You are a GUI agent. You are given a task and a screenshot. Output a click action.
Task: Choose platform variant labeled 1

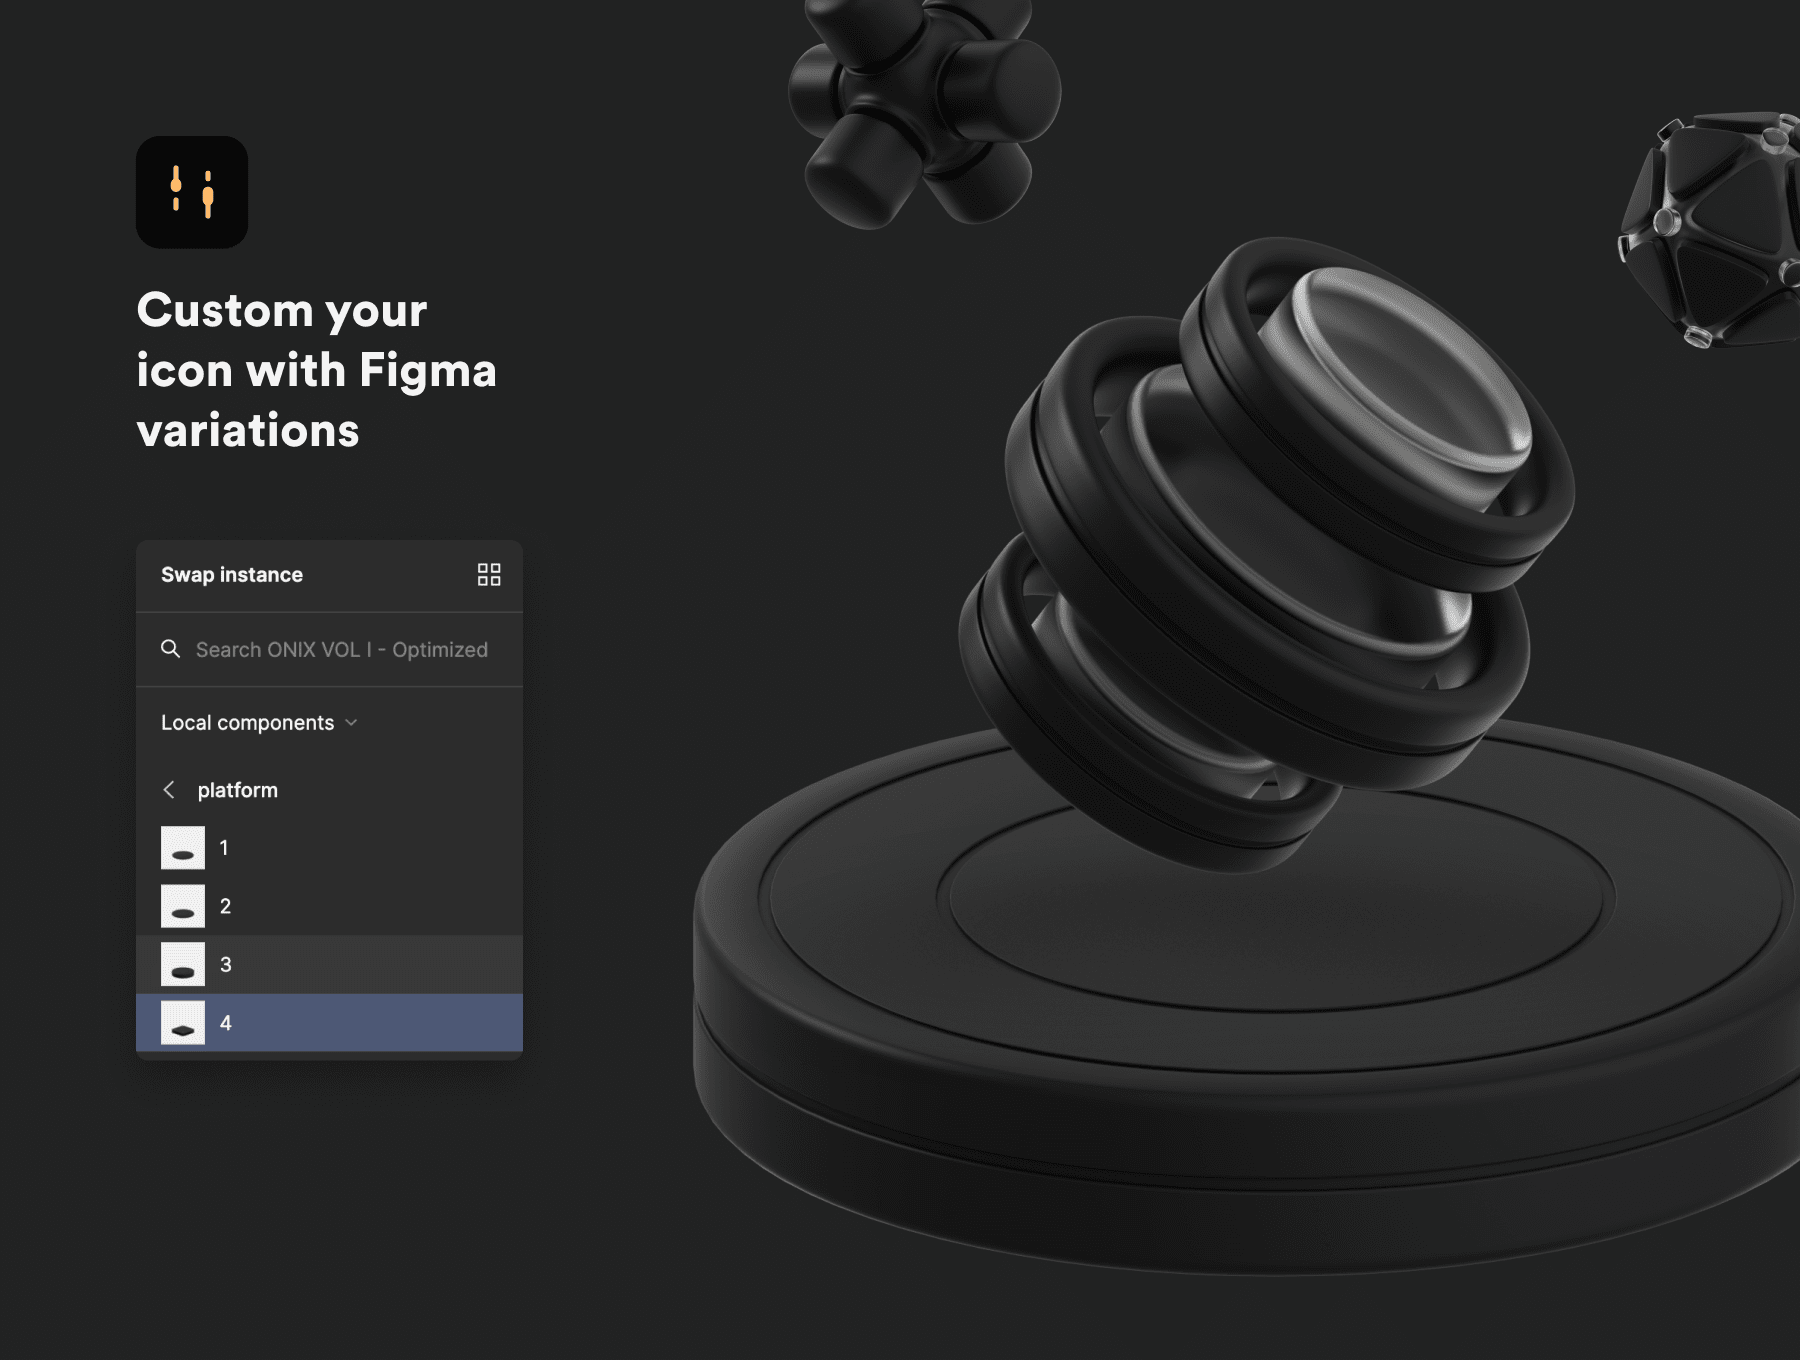(329, 847)
